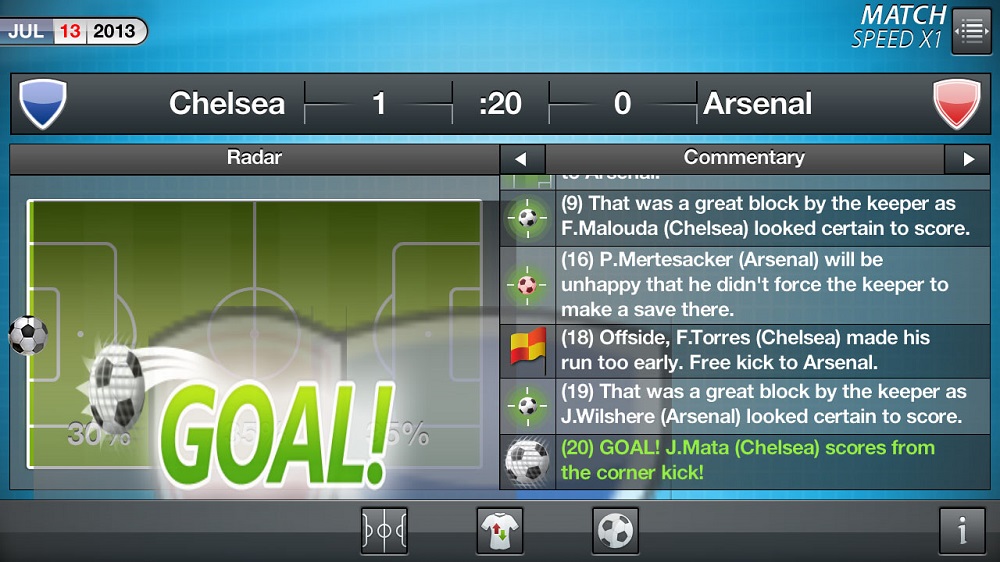The height and width of the screenshot is (562, 1000).
Task: Select the goal ball icon at minute 20
Action: click(527, 462)
